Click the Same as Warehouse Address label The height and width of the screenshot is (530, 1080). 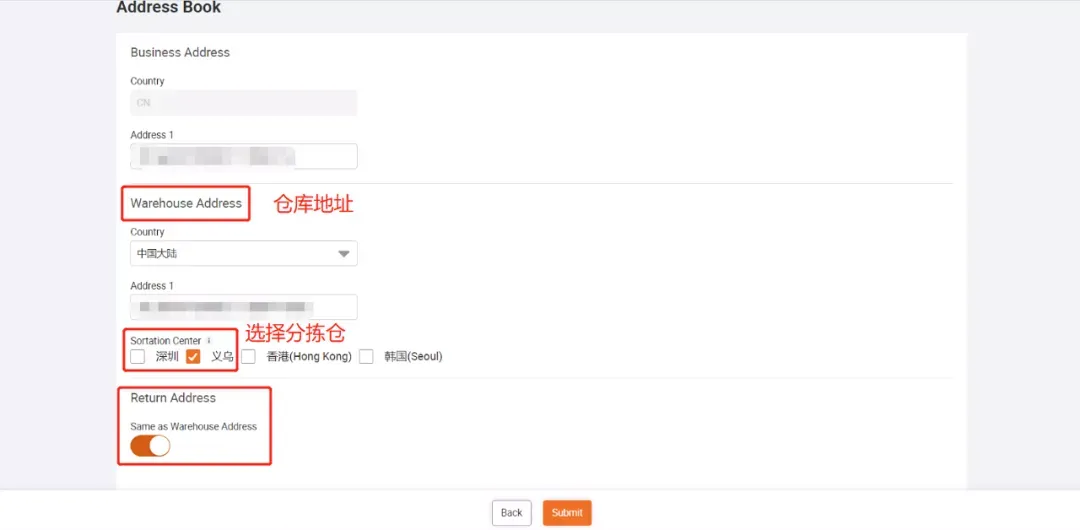tap(193, 427)
